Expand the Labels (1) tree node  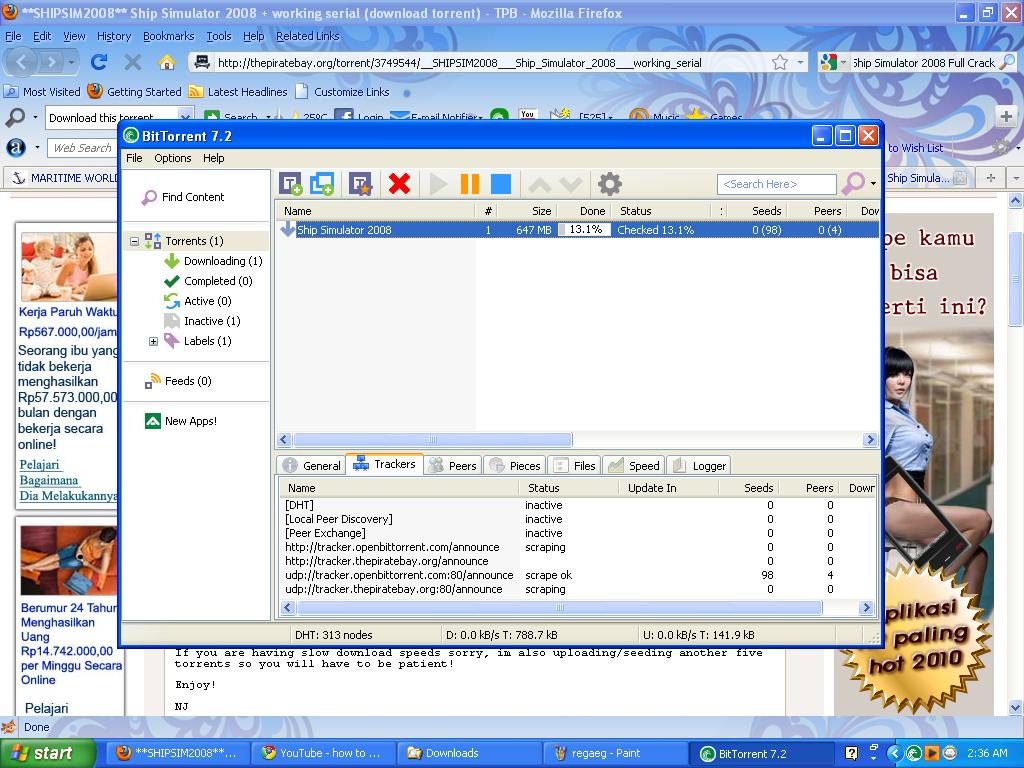pos(153,341)
